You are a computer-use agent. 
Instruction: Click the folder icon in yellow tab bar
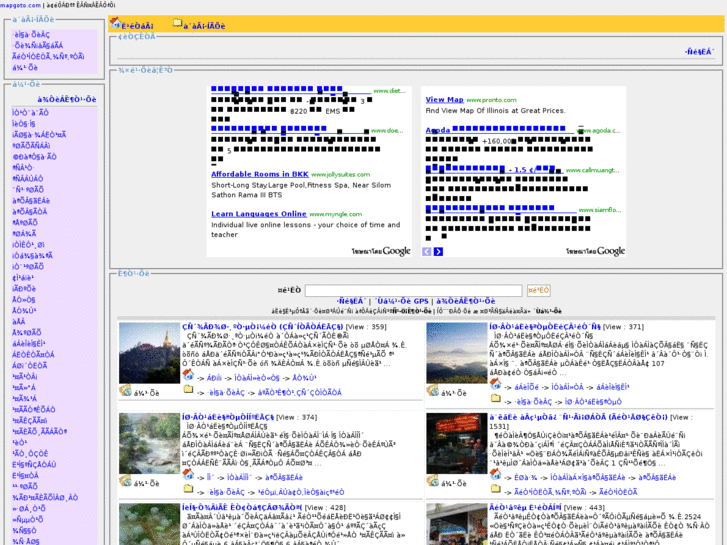tap(178, 23)
